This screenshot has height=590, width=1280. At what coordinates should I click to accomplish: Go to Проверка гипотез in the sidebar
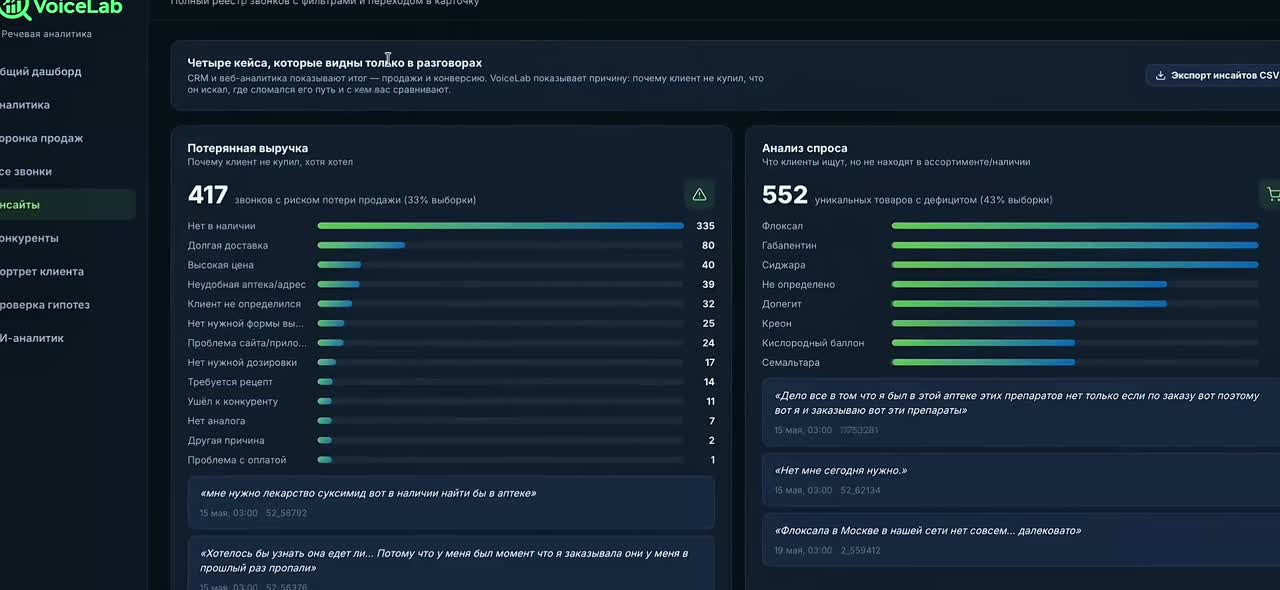(45, 305)
